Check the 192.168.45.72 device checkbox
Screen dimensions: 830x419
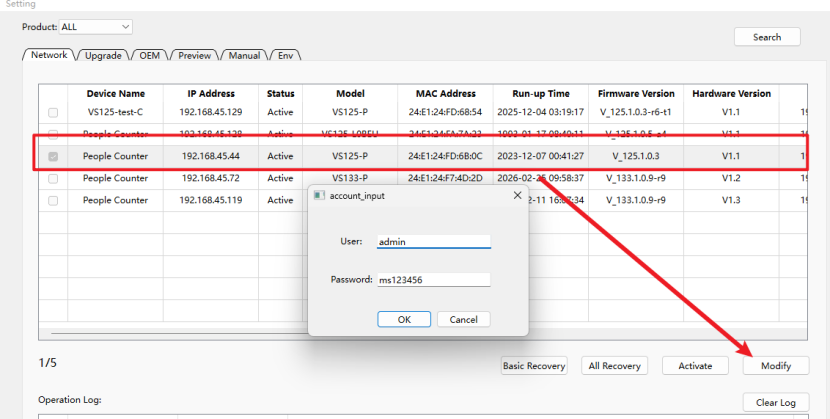(53, 178)
